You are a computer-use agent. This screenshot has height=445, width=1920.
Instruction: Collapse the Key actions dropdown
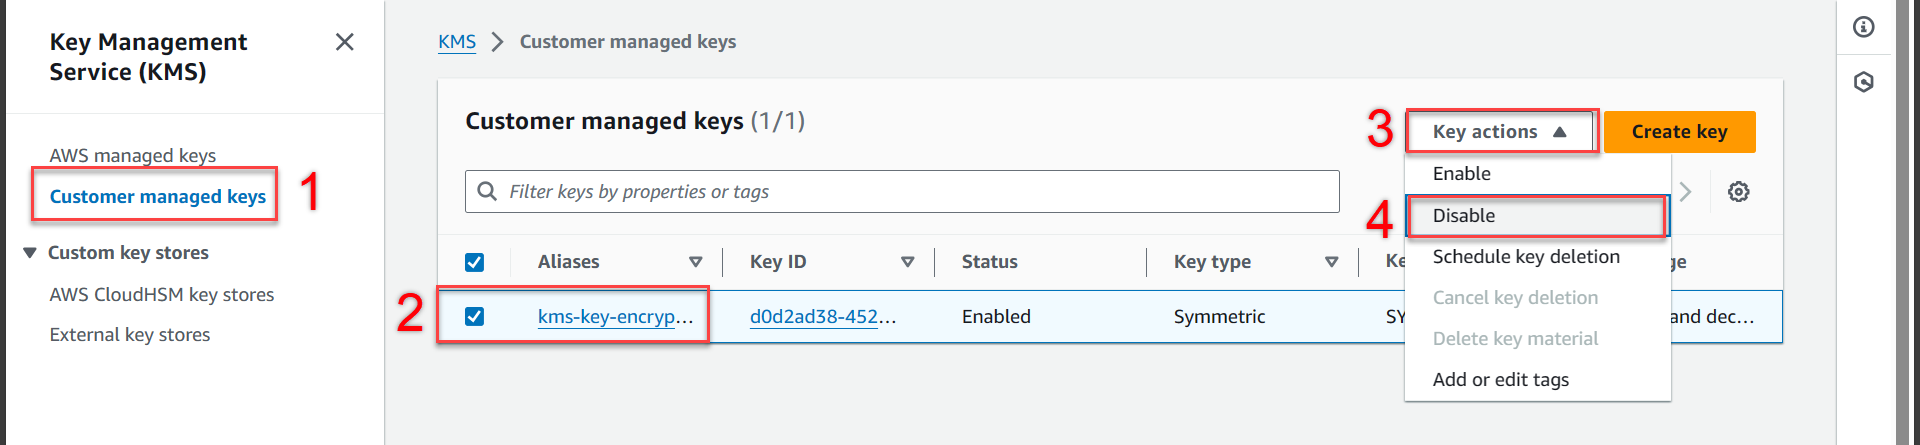point(1500,132)
